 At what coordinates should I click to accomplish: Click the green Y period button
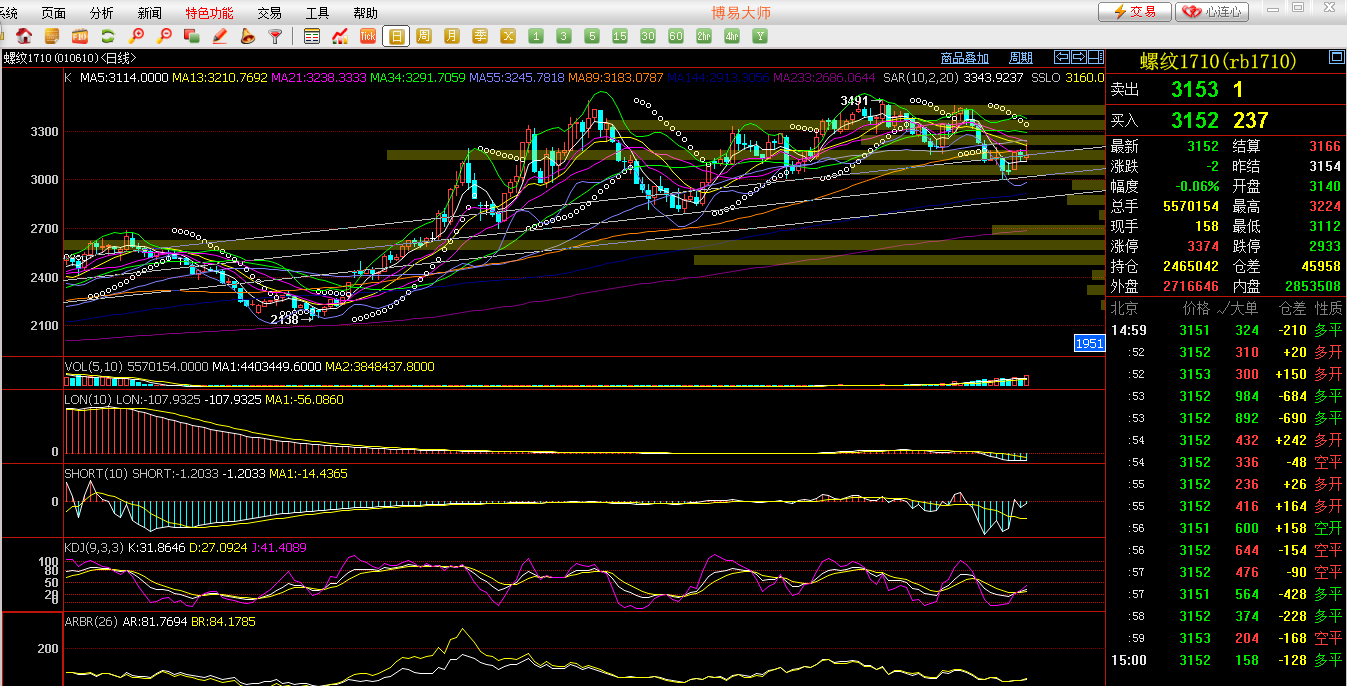pos(760,36)
